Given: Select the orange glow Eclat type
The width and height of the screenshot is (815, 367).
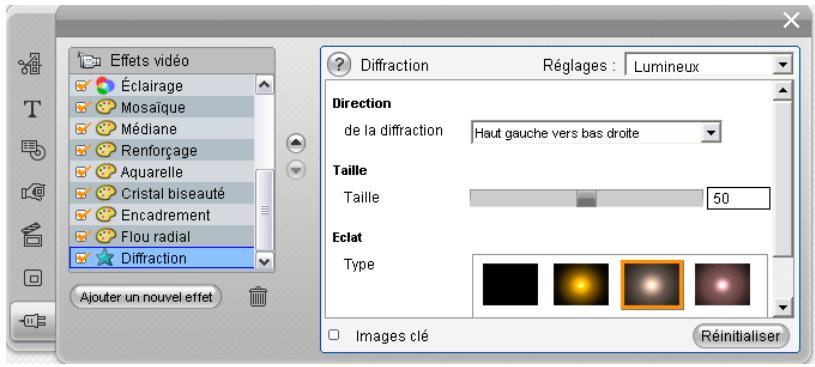Looking at the screenshot, I should (581, 284).
